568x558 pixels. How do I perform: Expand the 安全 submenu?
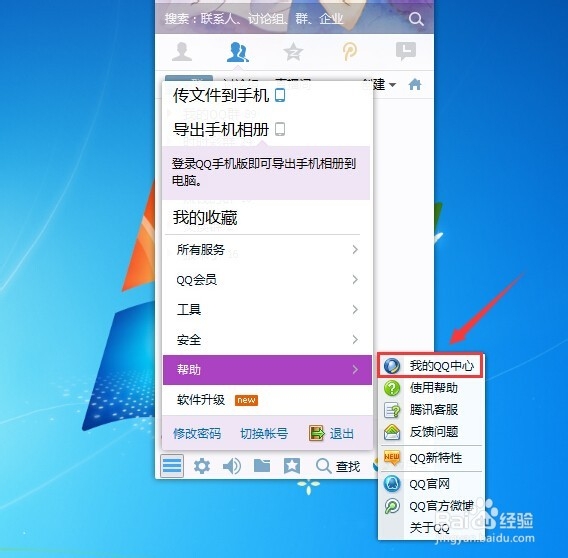pos(267,340)
